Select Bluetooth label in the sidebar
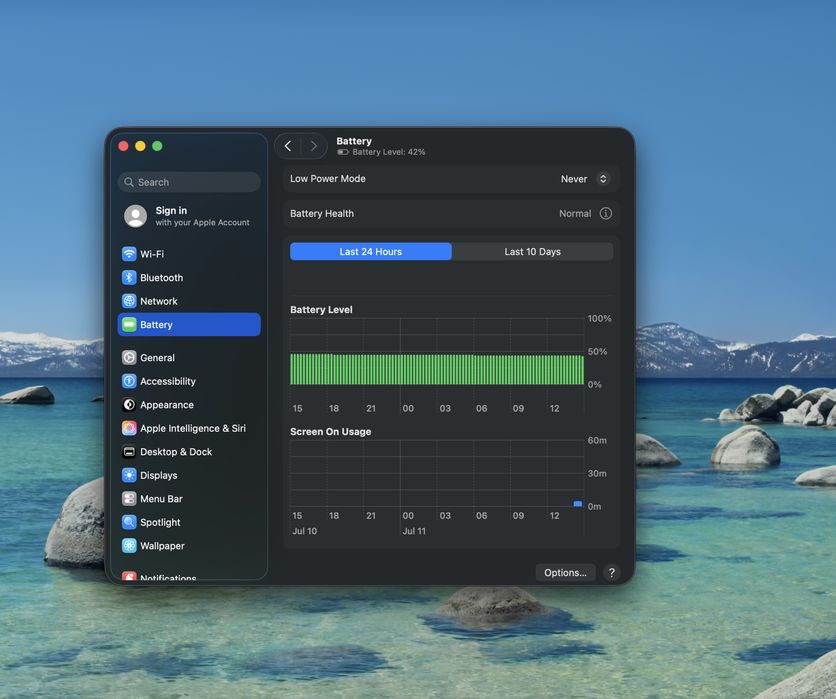 click(162, 277)
